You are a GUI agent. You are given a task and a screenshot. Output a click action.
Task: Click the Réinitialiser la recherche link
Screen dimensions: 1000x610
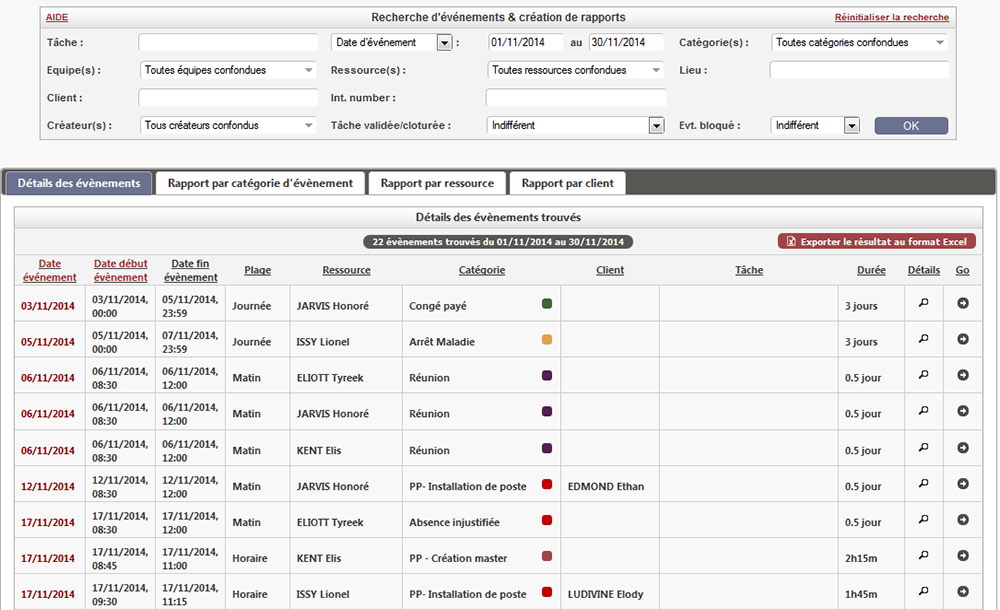click(x=892, y=17)
